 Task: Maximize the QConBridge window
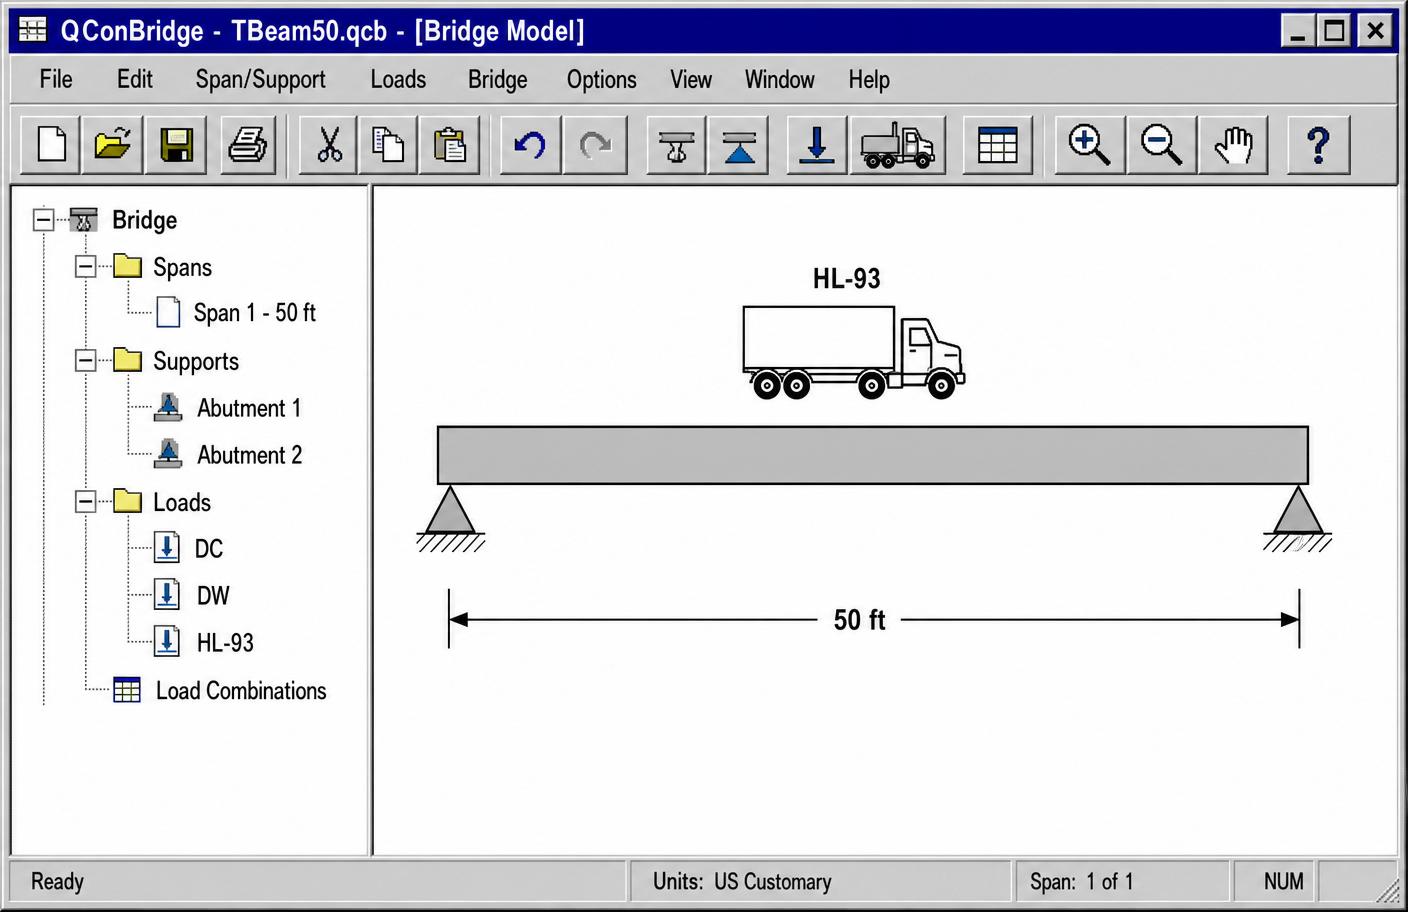tap(1334, 31)
